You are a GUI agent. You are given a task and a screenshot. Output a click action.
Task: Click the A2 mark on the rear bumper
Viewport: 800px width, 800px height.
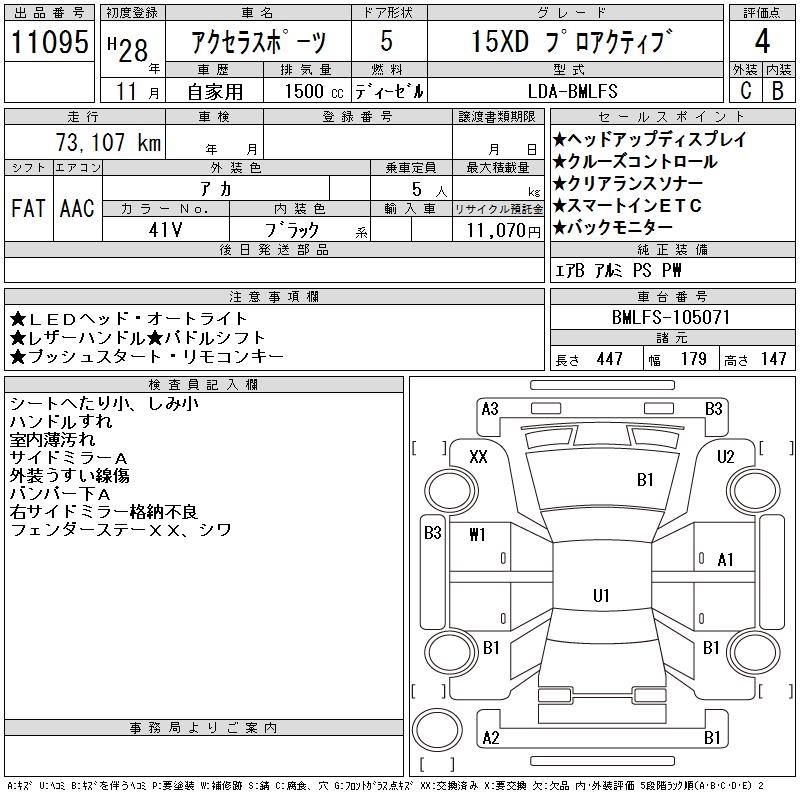tap(490, 738)
